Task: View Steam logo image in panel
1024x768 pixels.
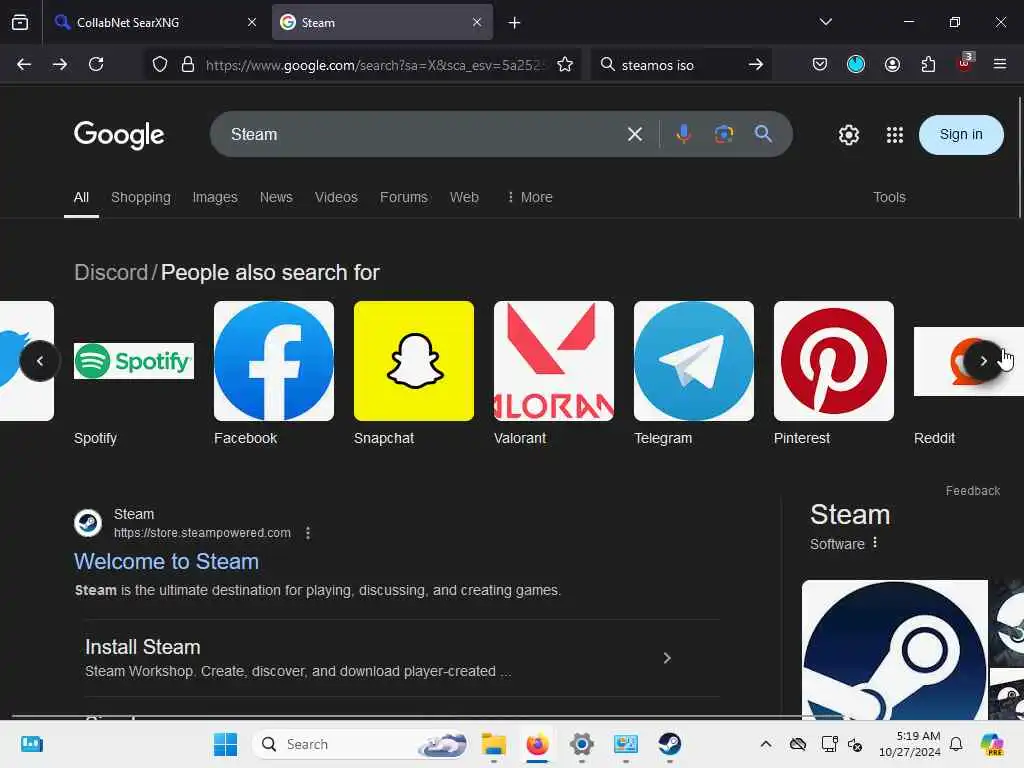Action: [895, 650]
